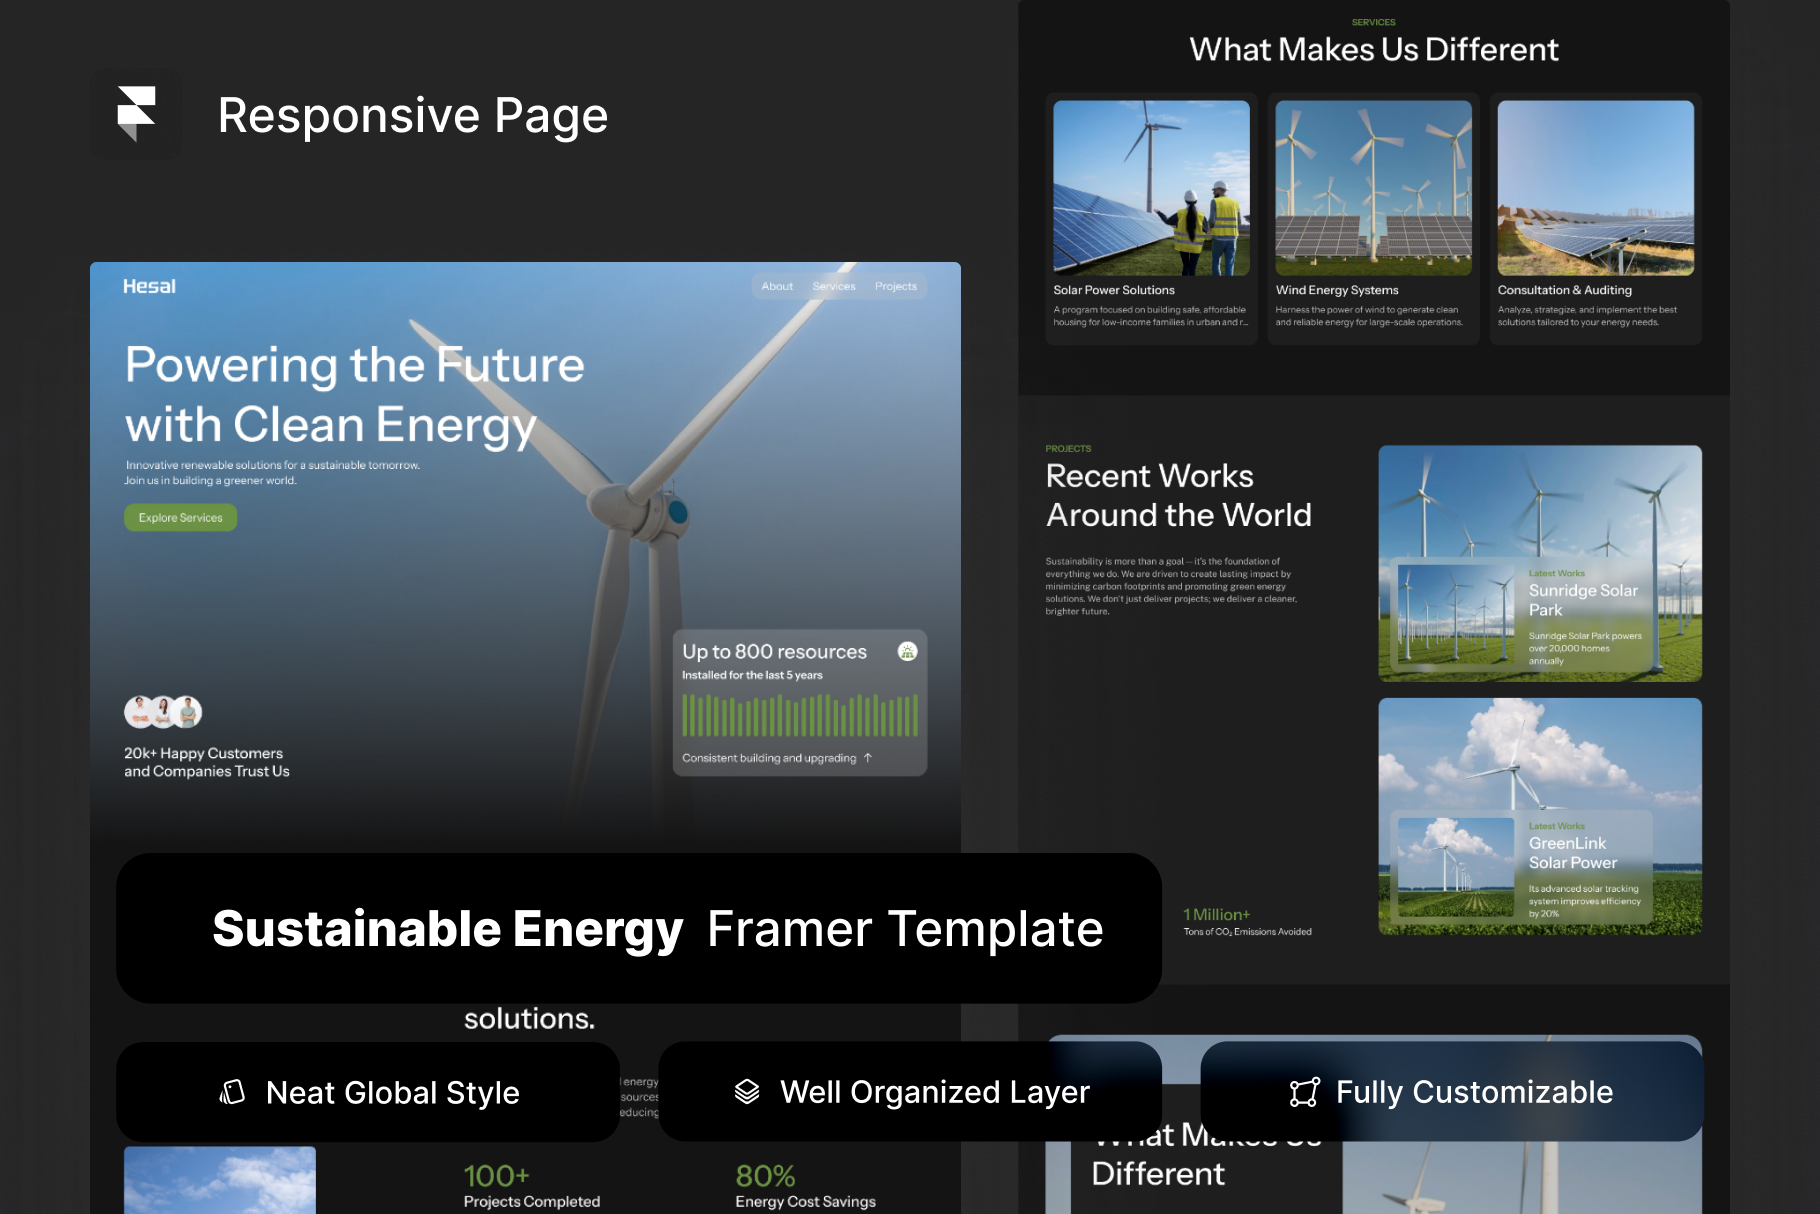Image resolution: width=1820 pixels, height=1214 pixels.
Task: Open the GreenLink Solar Power project card
Action: click(x=1539, y=816)
